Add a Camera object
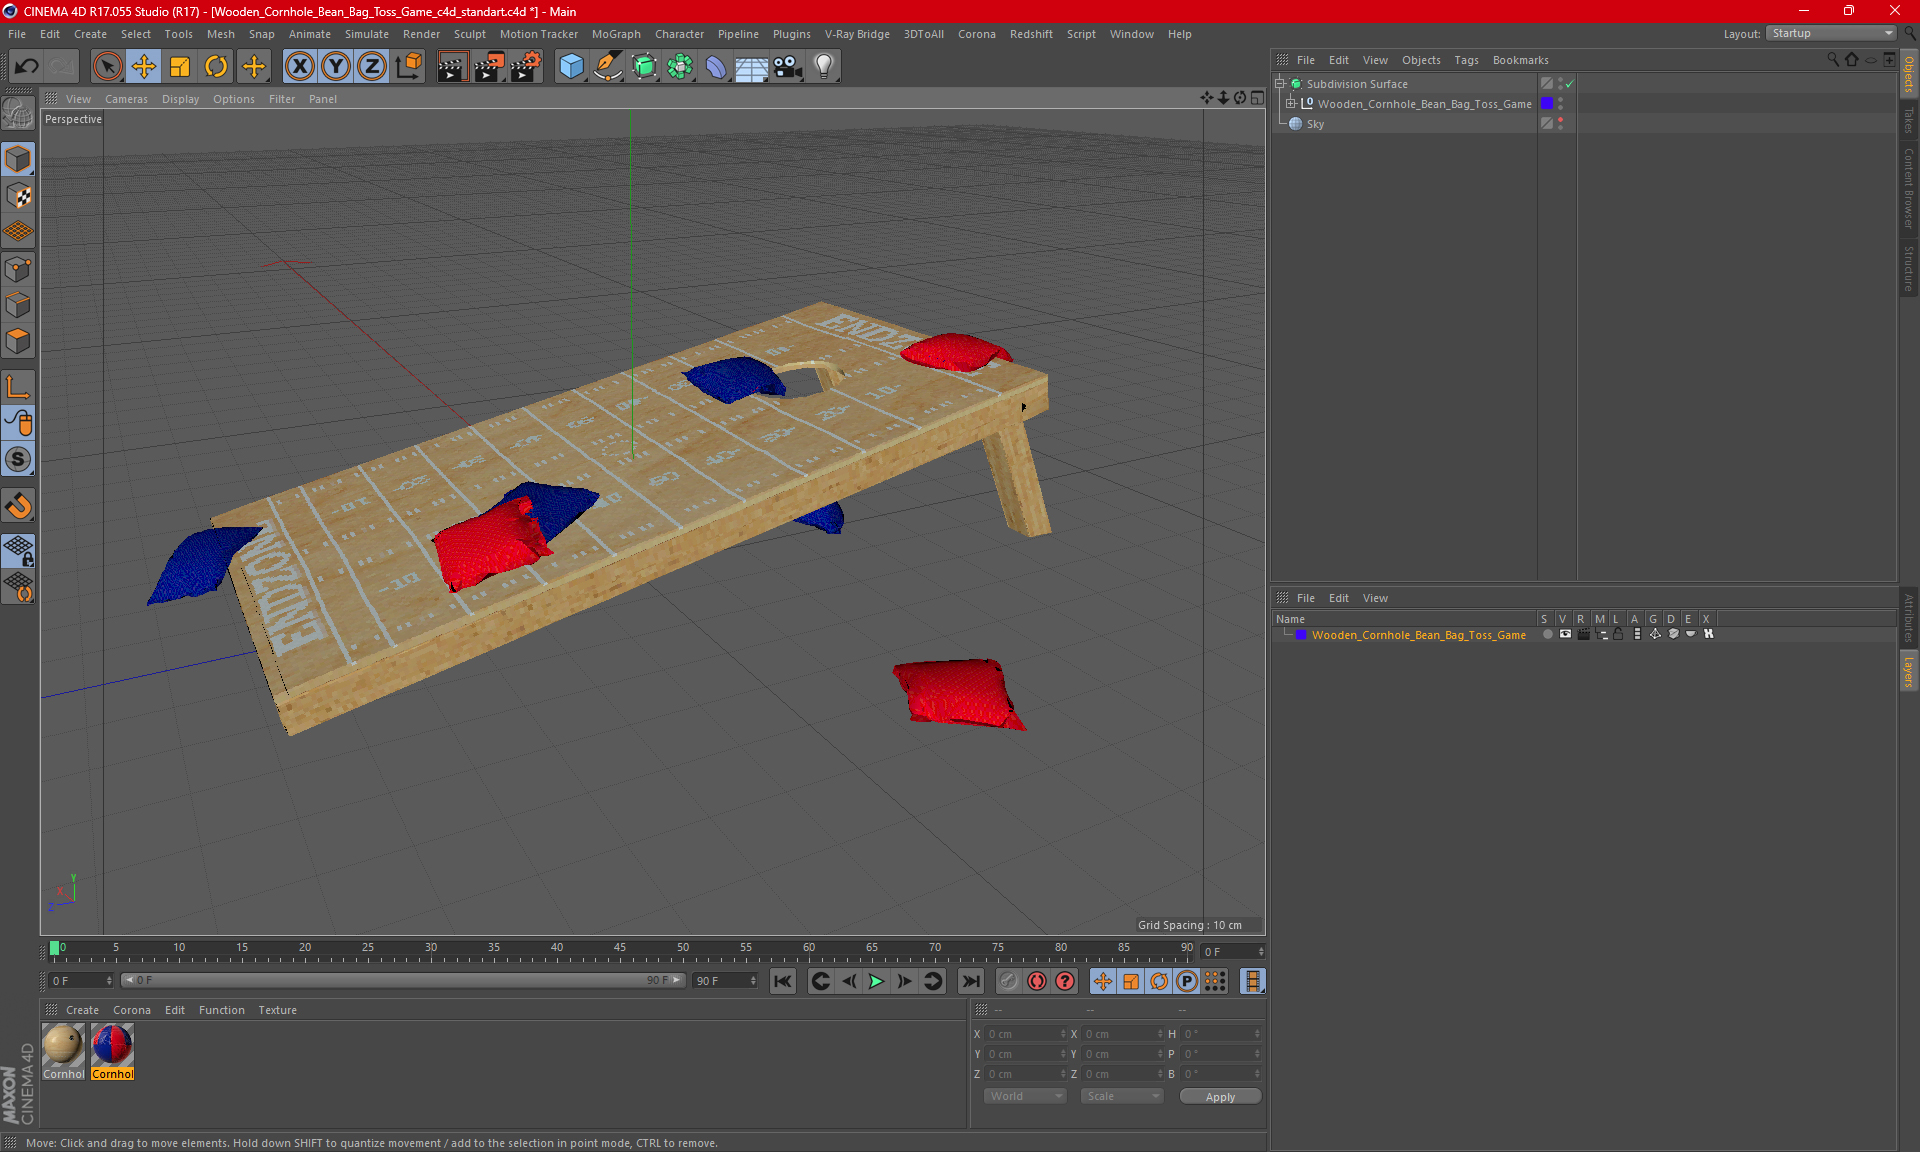Image resolution: width=1920 pixels, height=1152 pixels. 788,67
